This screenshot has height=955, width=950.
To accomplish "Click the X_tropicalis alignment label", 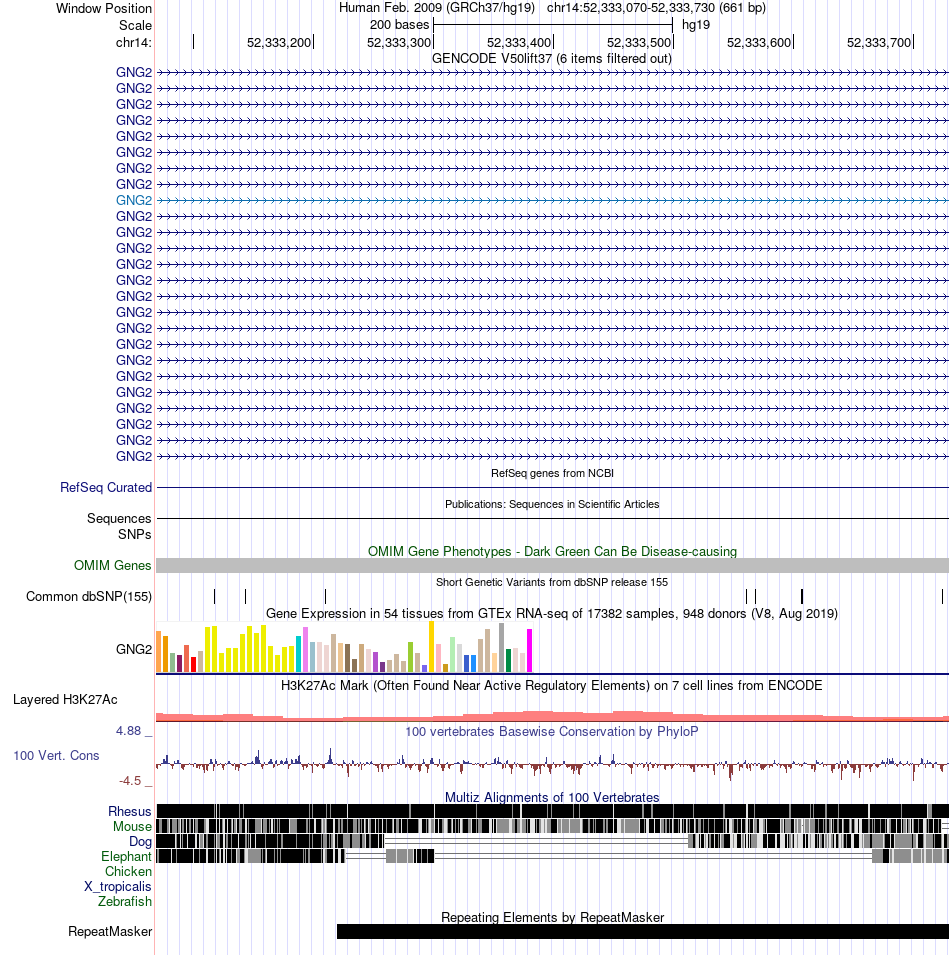I will tap(118, 887).
